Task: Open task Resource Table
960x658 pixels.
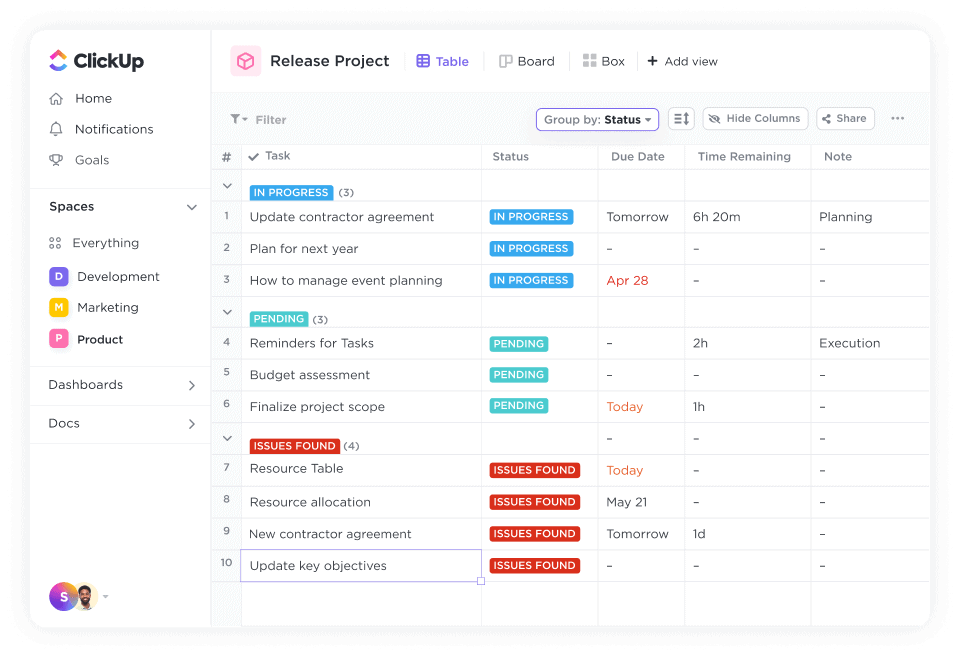Action: tap(296, 469)
